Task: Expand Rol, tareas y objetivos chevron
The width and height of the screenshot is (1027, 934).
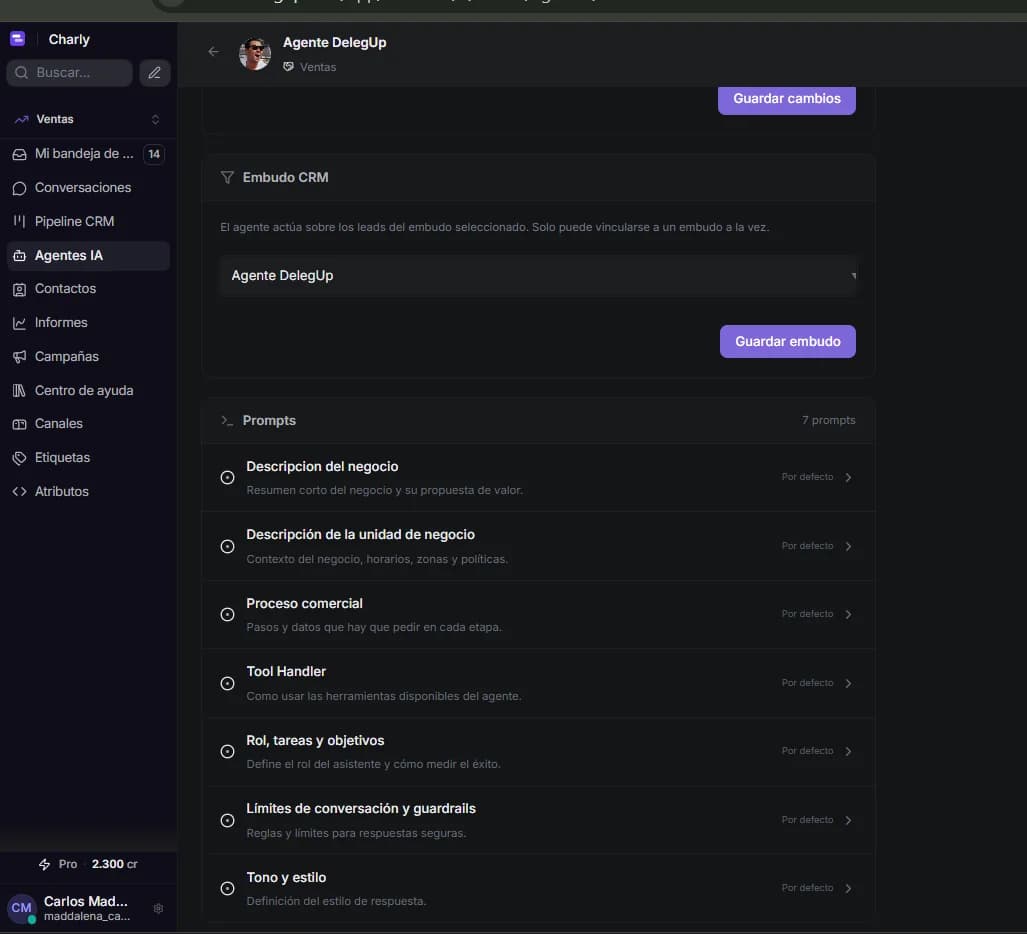Action: tap(848, 751)
